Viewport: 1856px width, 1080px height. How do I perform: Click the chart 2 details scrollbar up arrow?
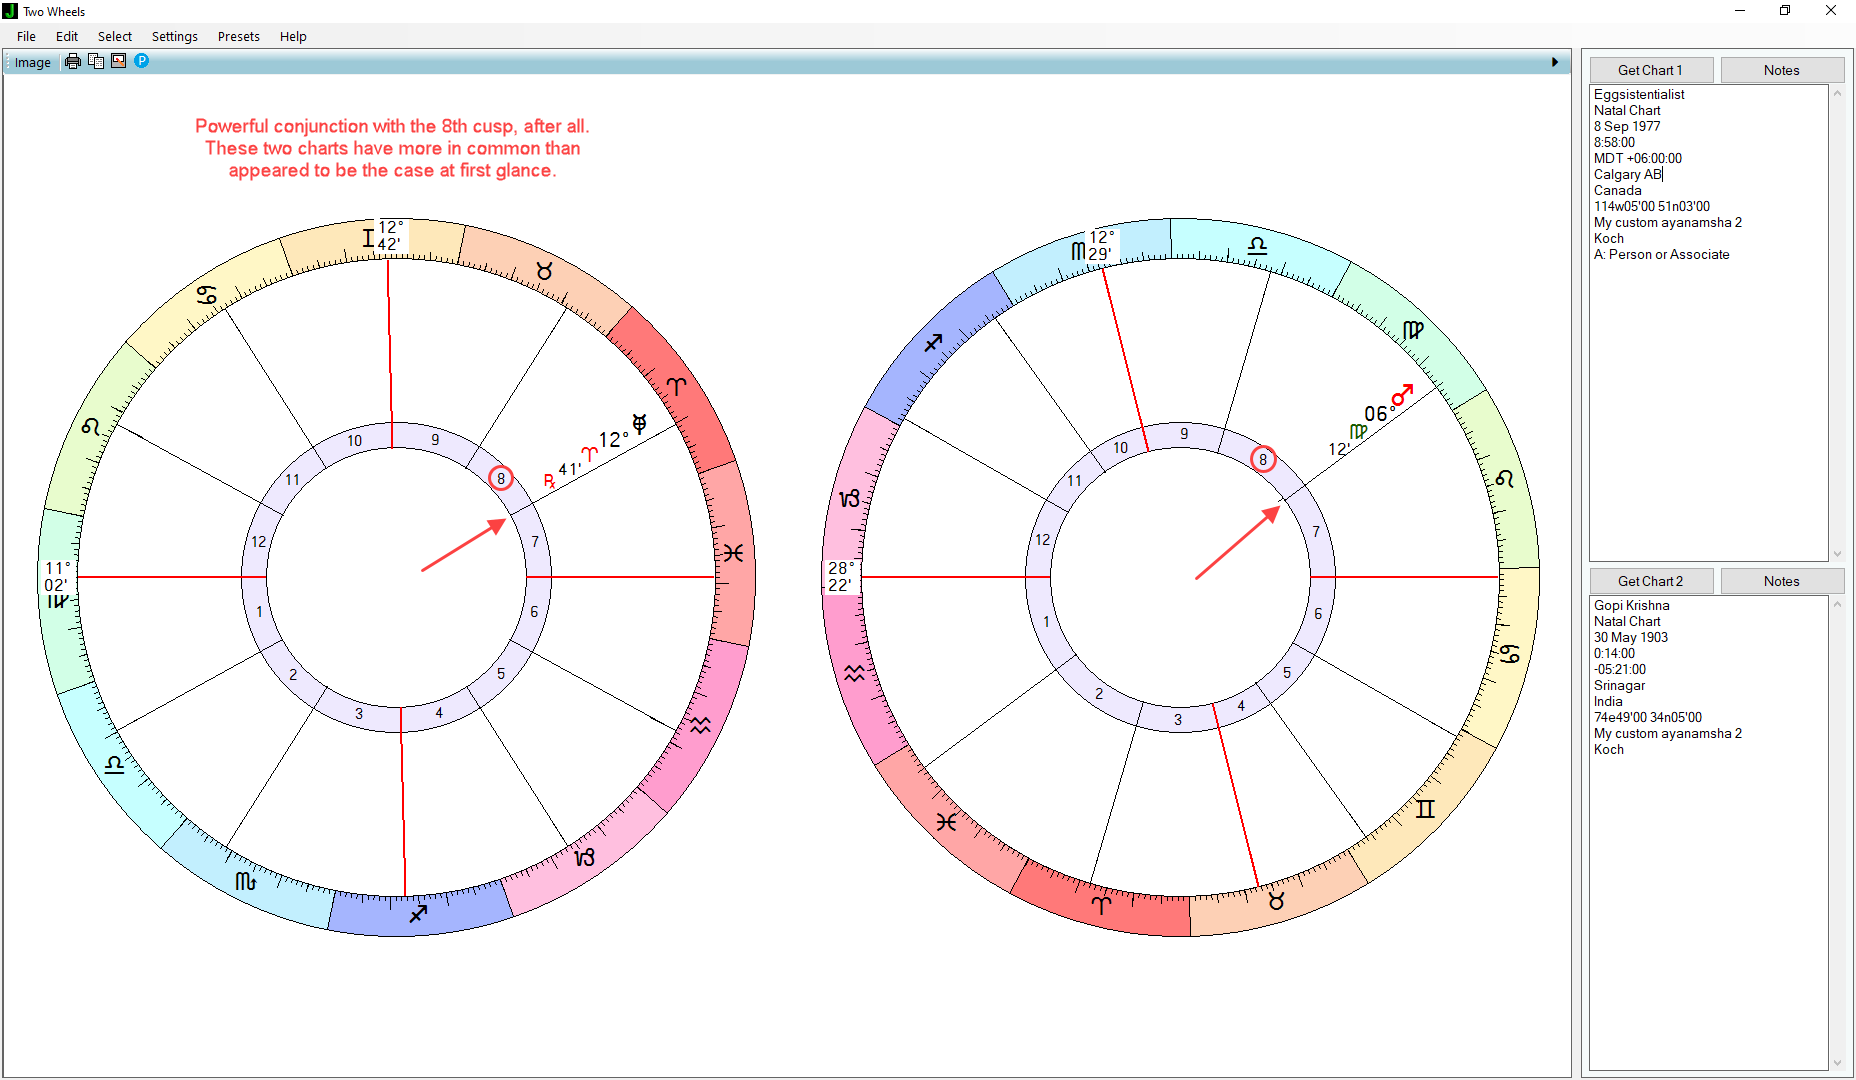pos(1837,604)
